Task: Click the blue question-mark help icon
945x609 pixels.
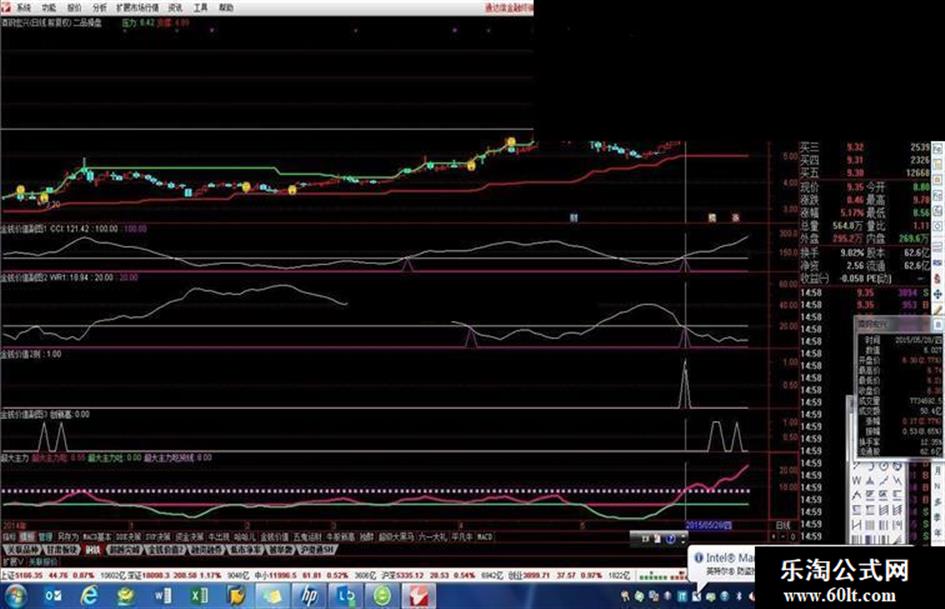Action: click(x=670, y=539)
